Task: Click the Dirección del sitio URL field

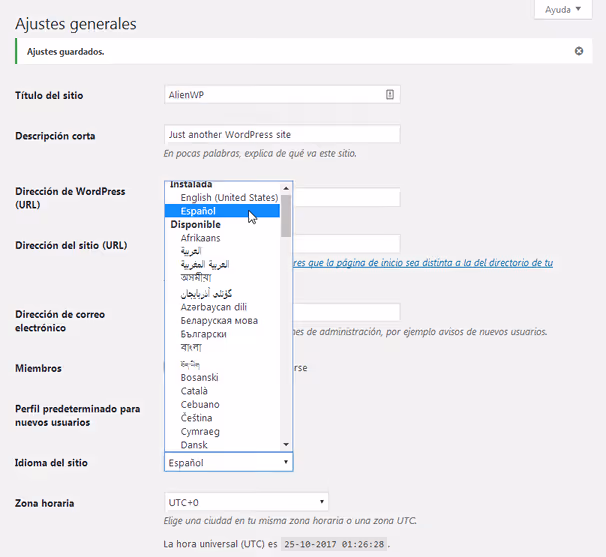Action: coord(346,244)
